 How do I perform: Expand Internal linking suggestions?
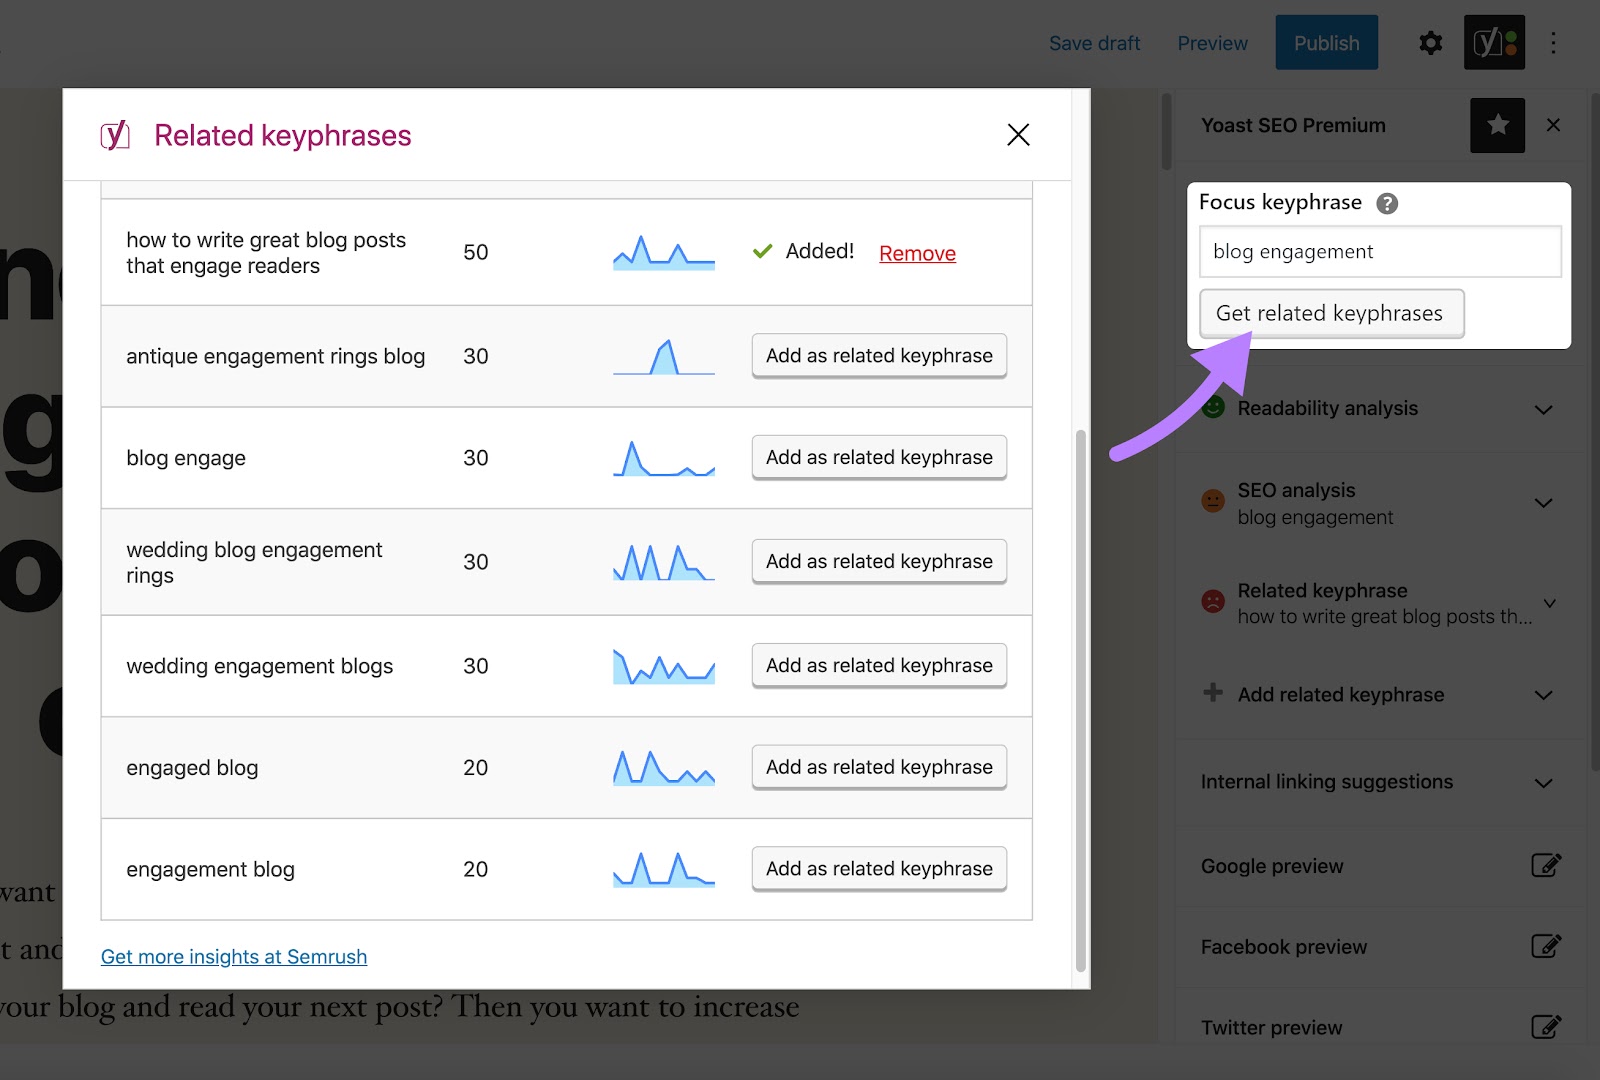(x=1543, y=783)
